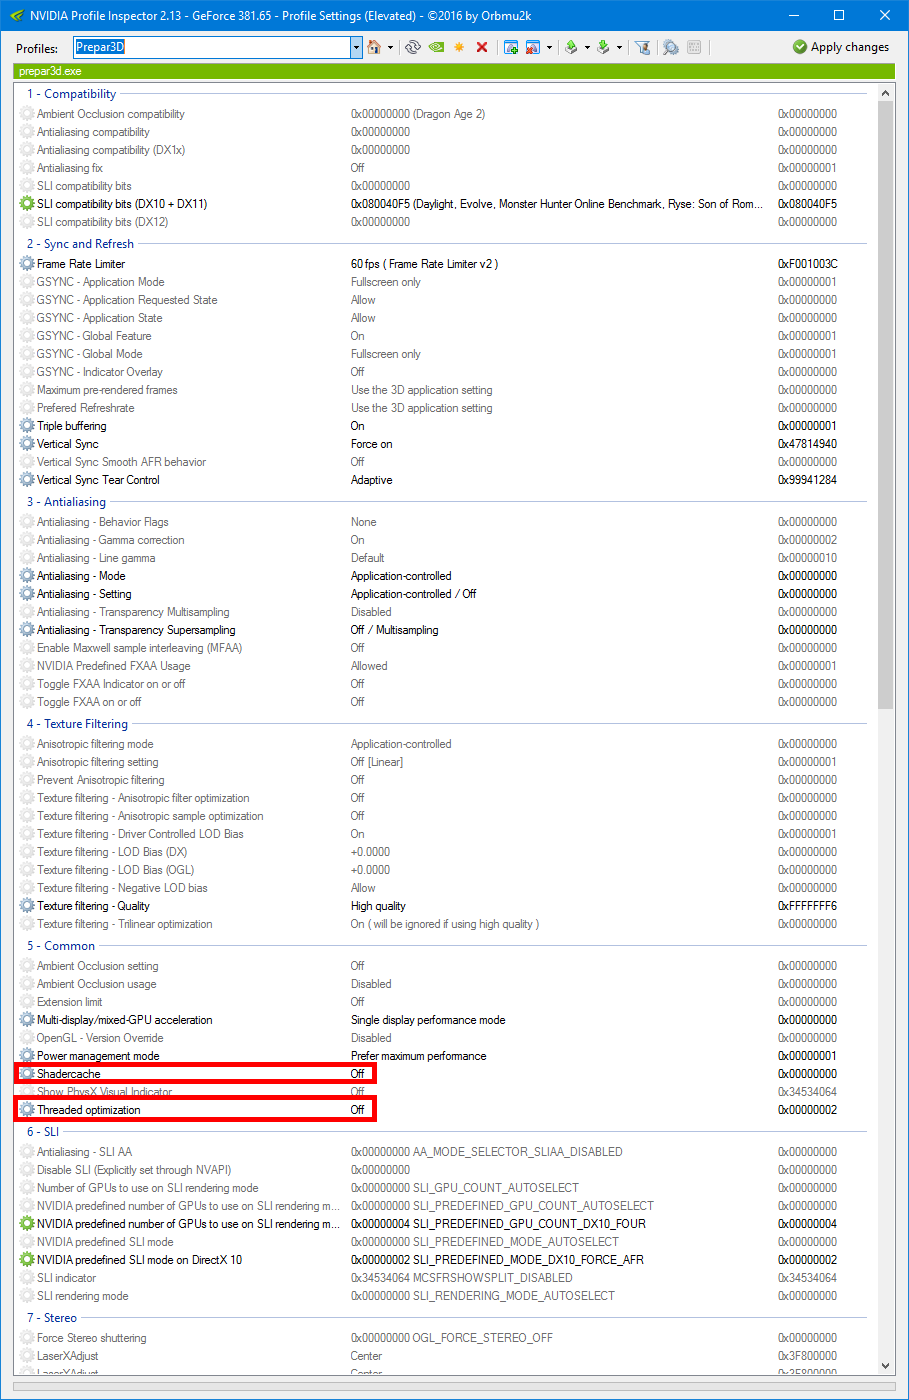Click the vertical scrollbar up arrow
Viewport: 909px width, 1400px height.
tap(885, 93)
